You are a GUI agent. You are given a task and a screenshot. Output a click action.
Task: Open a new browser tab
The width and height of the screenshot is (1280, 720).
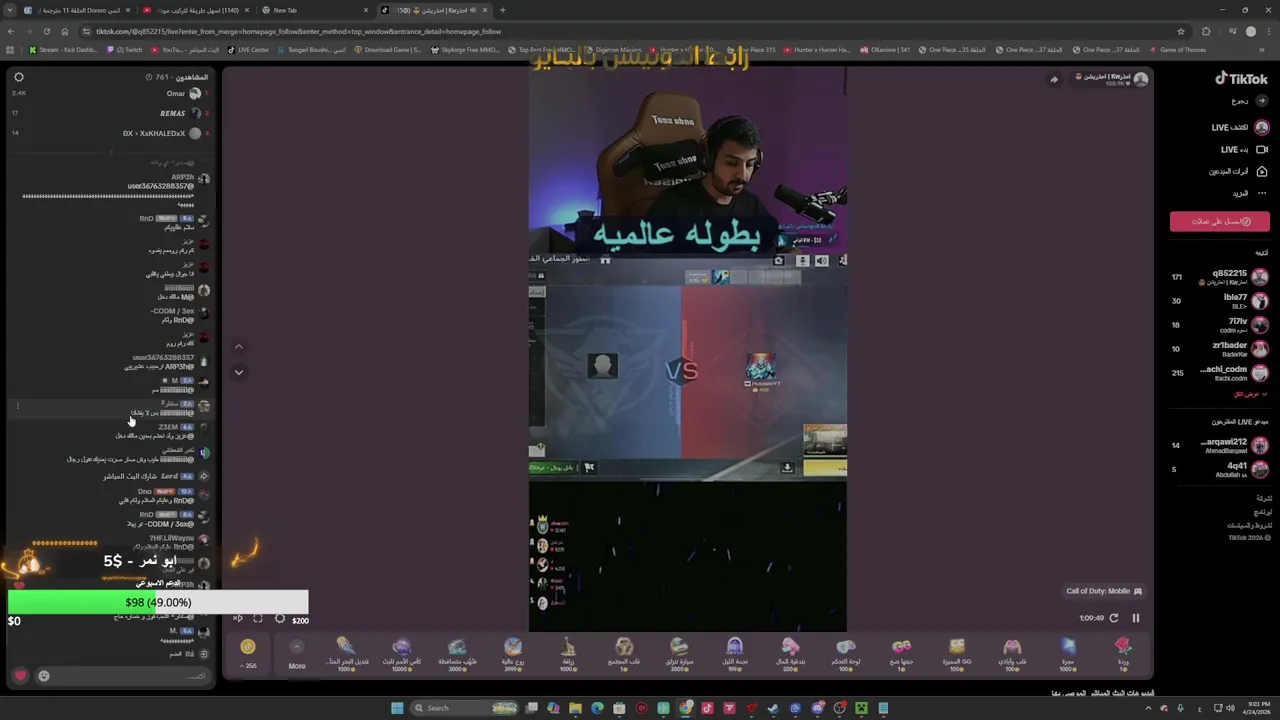pos(502,10)
